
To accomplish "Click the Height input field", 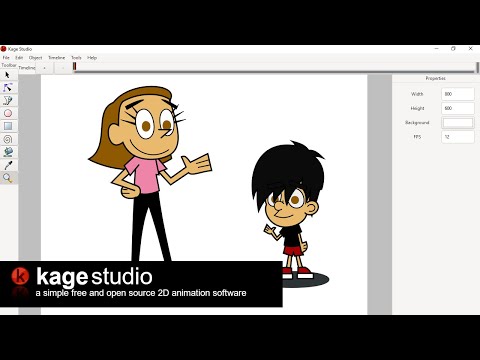I will 458,108.
